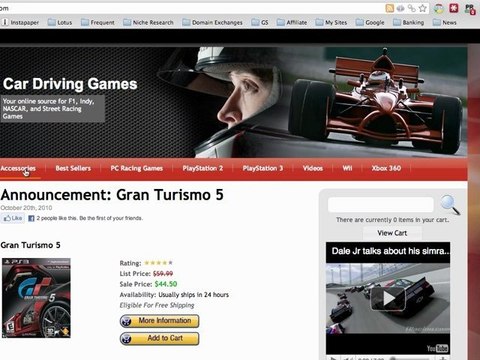The image size is (480, 360).
Task: Open the Wii navigation tab
Action: point(347,168)
